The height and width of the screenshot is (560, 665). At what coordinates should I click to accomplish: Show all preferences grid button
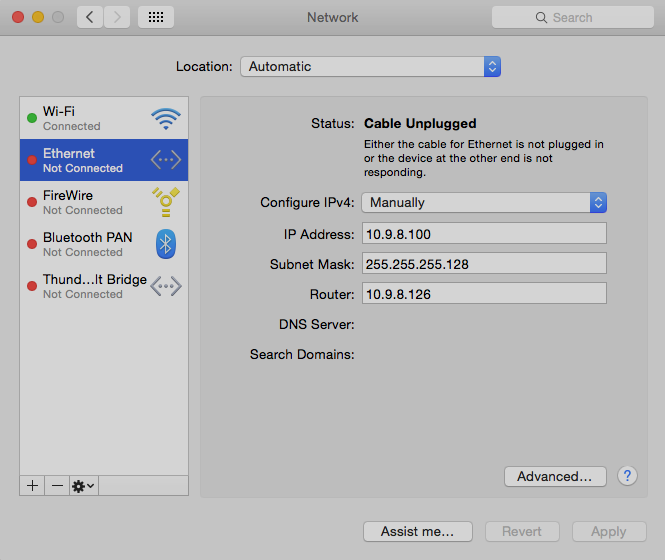156,17
